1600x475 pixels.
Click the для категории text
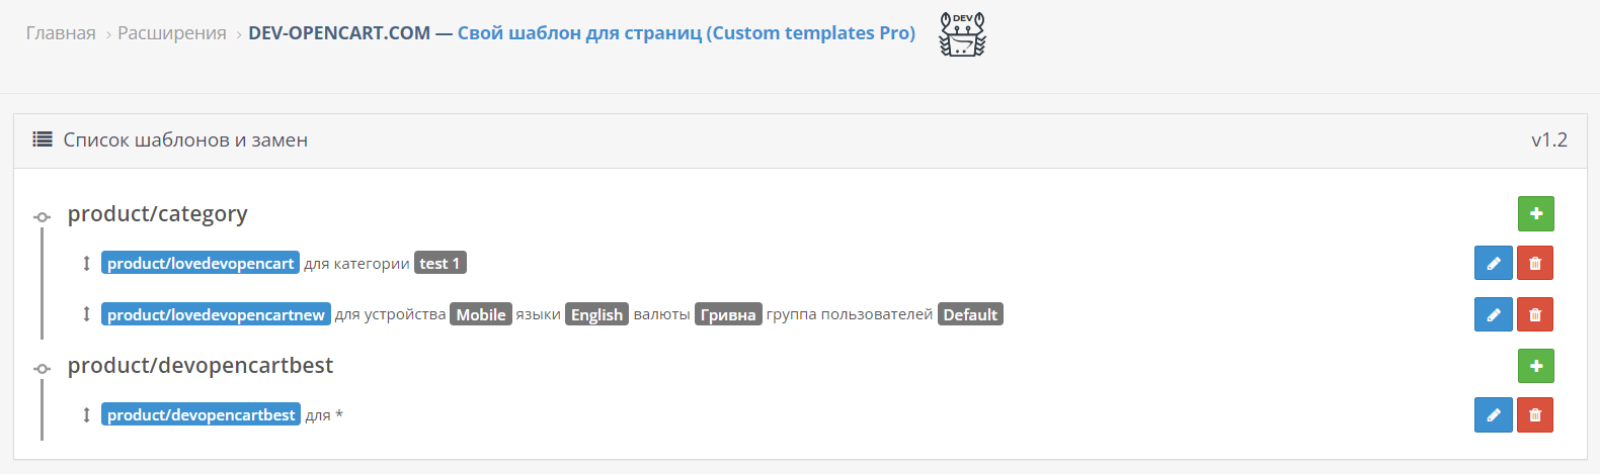tap(357, 264)
